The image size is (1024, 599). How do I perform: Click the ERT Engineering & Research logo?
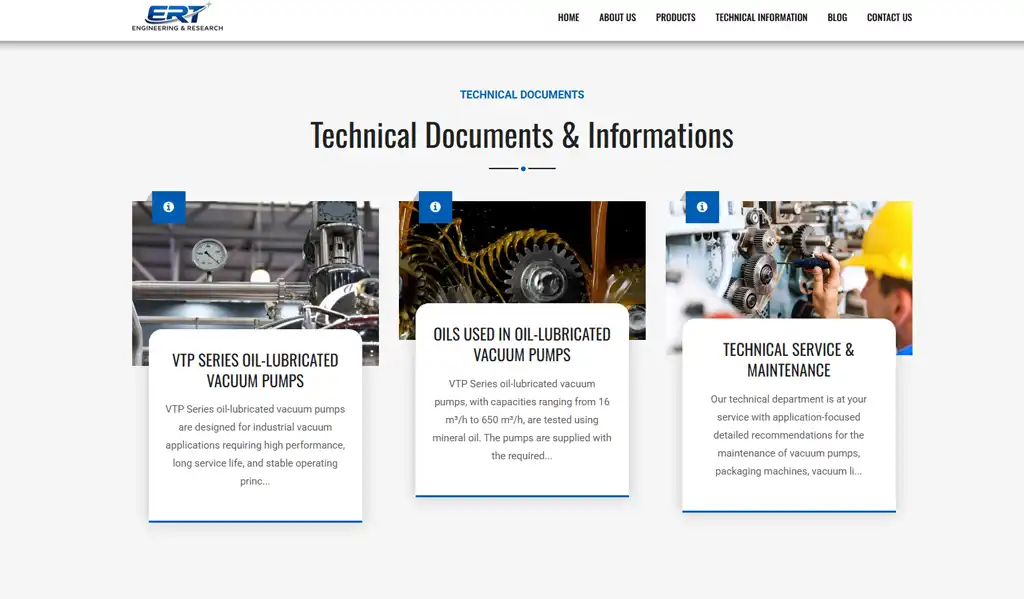[177, 17]
